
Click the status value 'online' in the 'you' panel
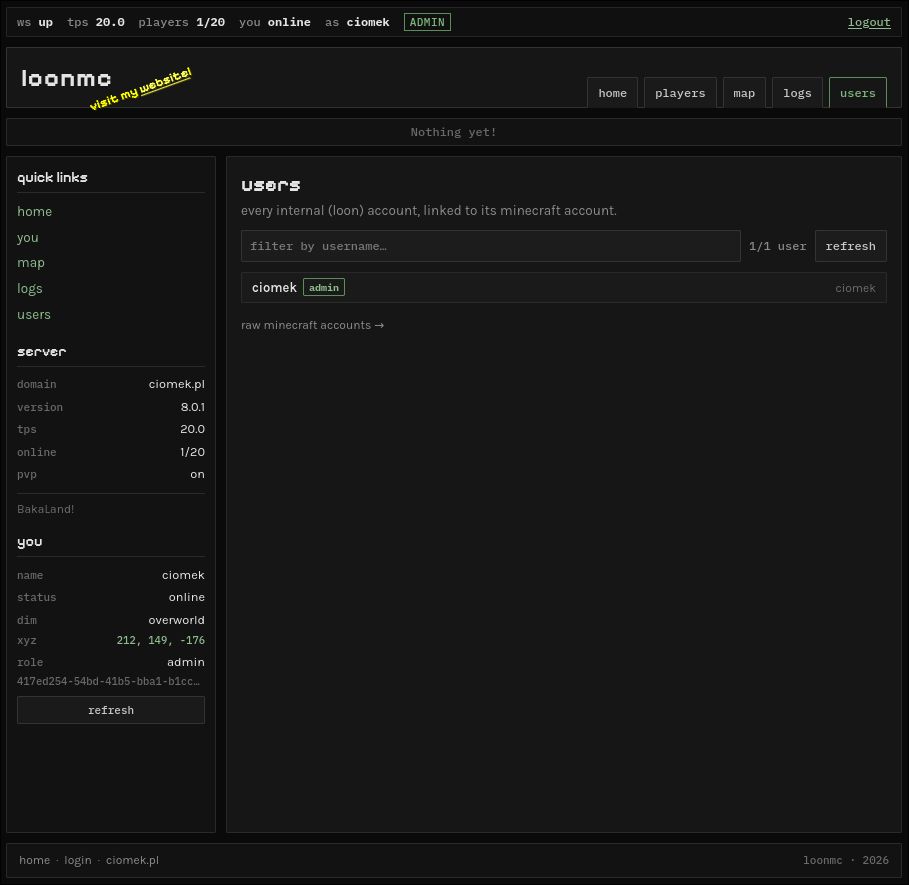click(187, 597)
